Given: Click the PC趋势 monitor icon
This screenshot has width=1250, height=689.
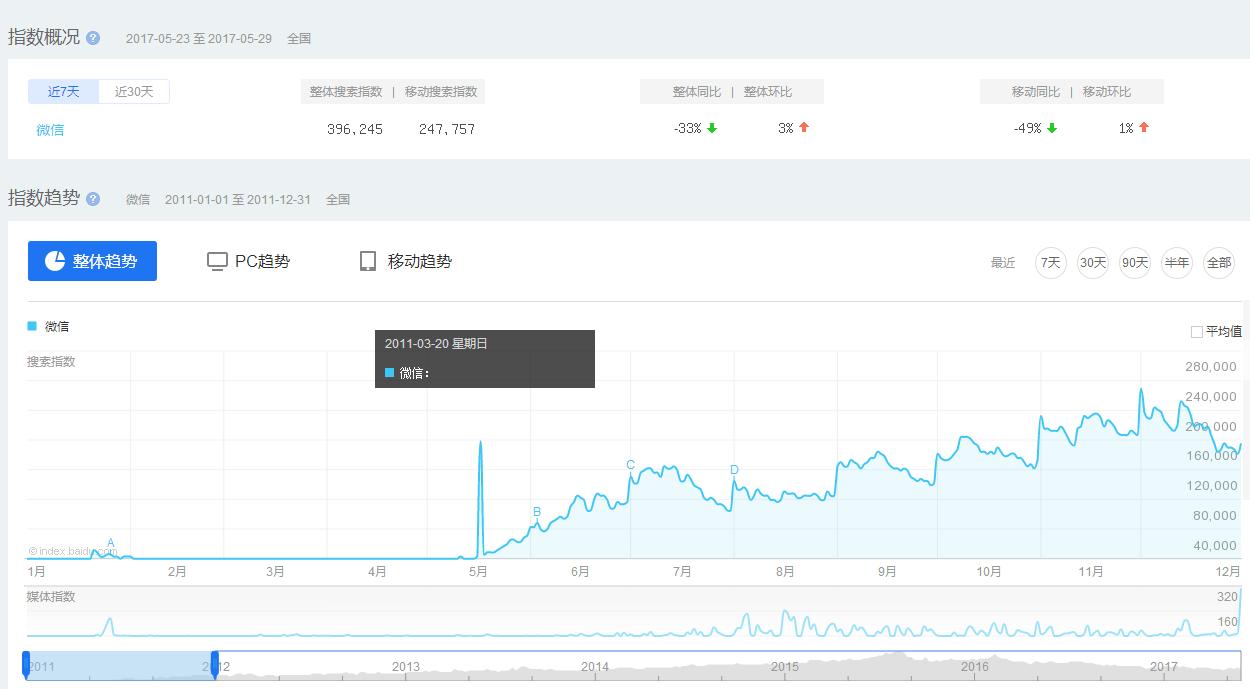Looking at the screenshot, I should click(217, 261).
